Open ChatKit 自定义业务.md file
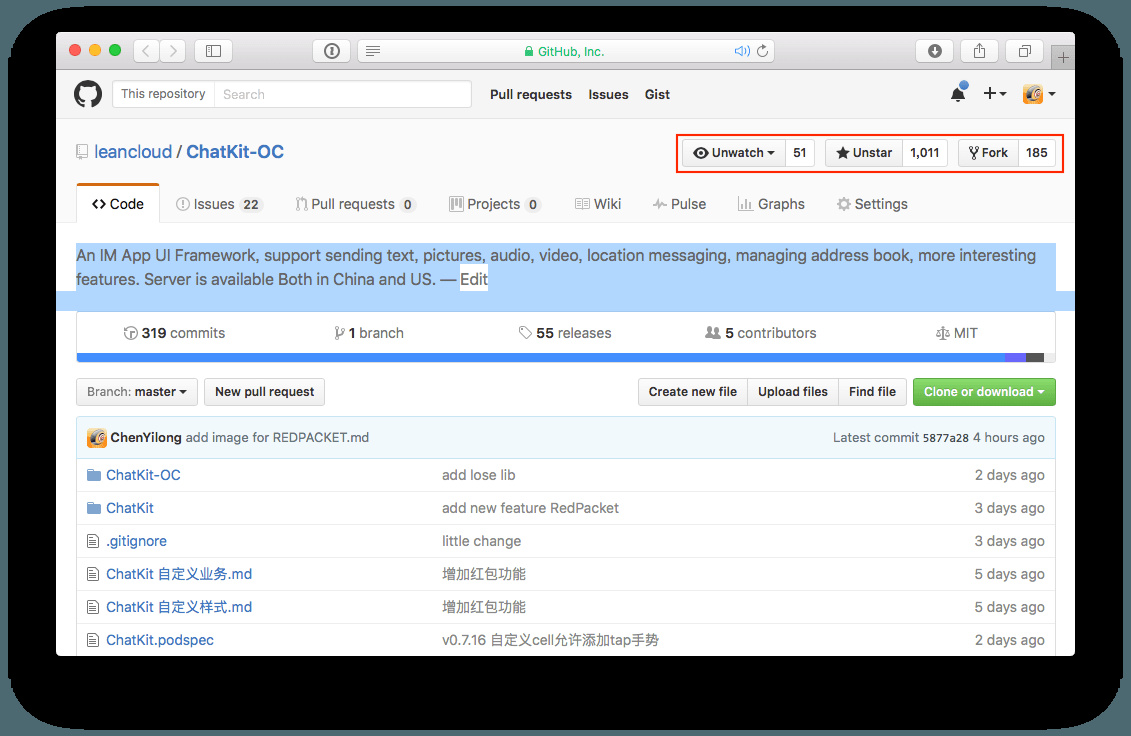This screenshot has height=736, width=1131. [179, 574]
